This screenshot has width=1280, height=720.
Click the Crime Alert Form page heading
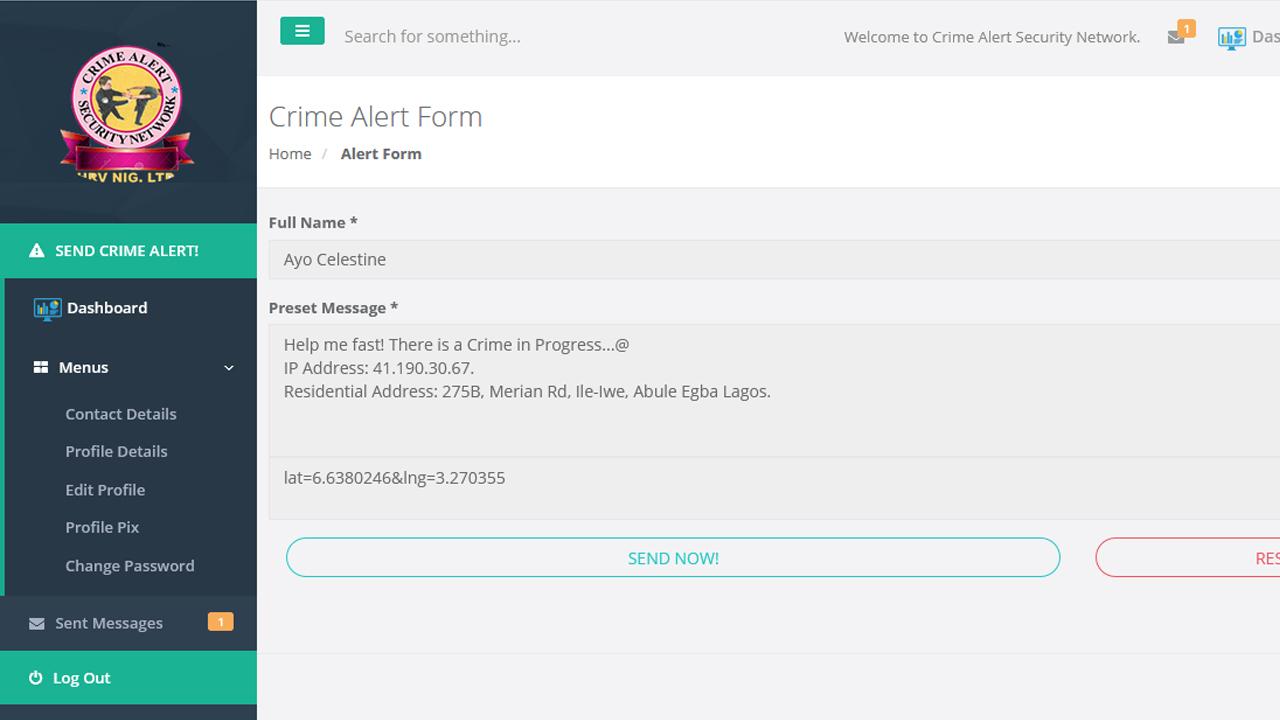376,117
